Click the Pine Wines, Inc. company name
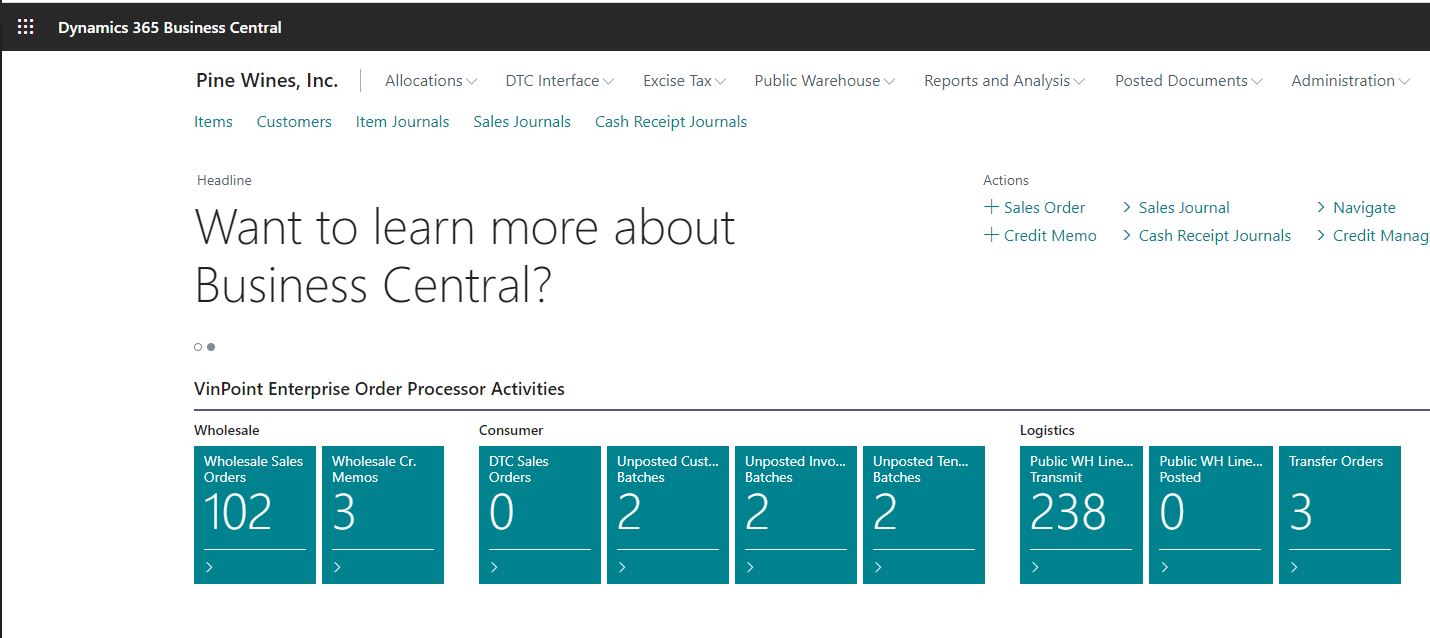 pos(267,81)
